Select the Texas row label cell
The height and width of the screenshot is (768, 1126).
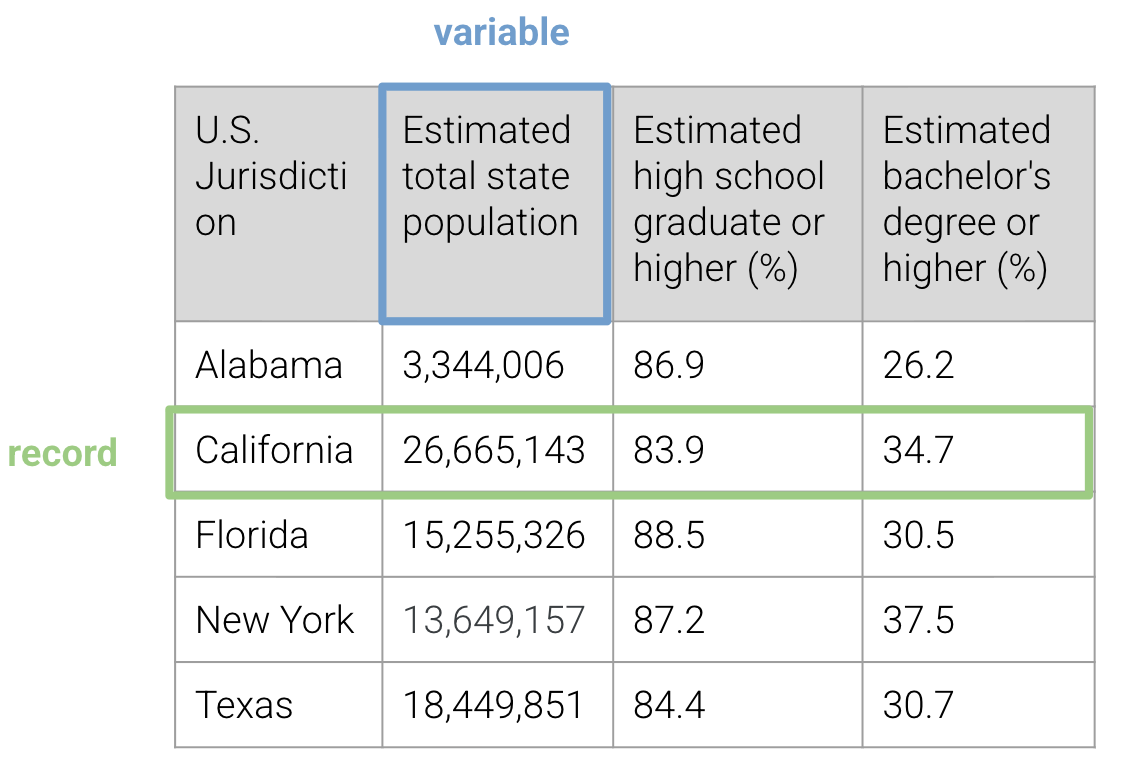tap(244, 705)
